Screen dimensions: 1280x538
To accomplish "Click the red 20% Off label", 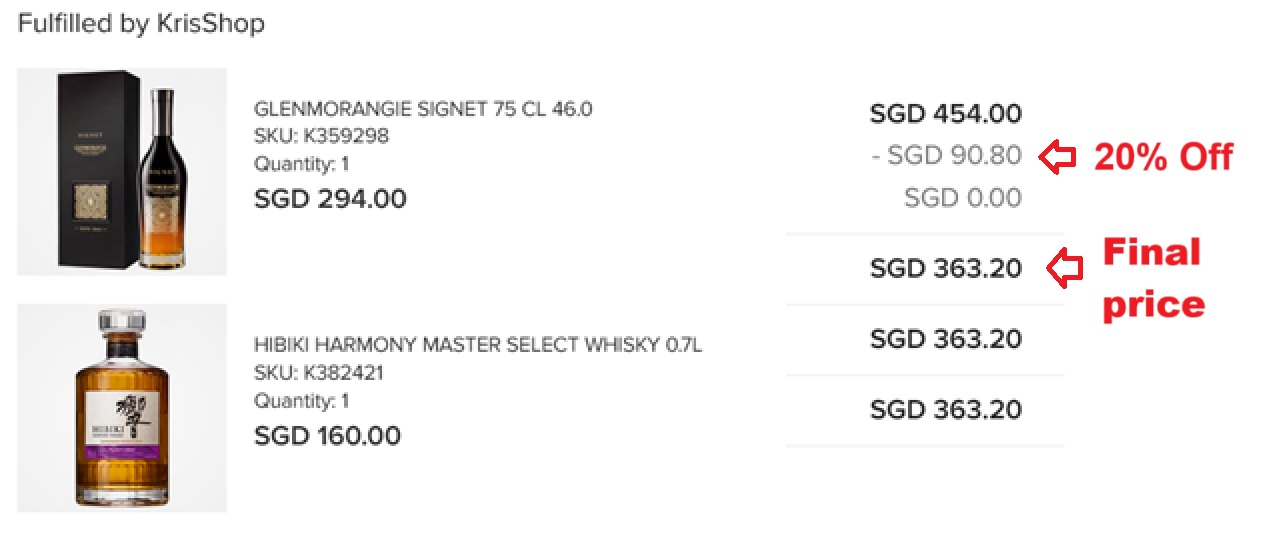I will pyautogui.click(x=1163, y=157).
